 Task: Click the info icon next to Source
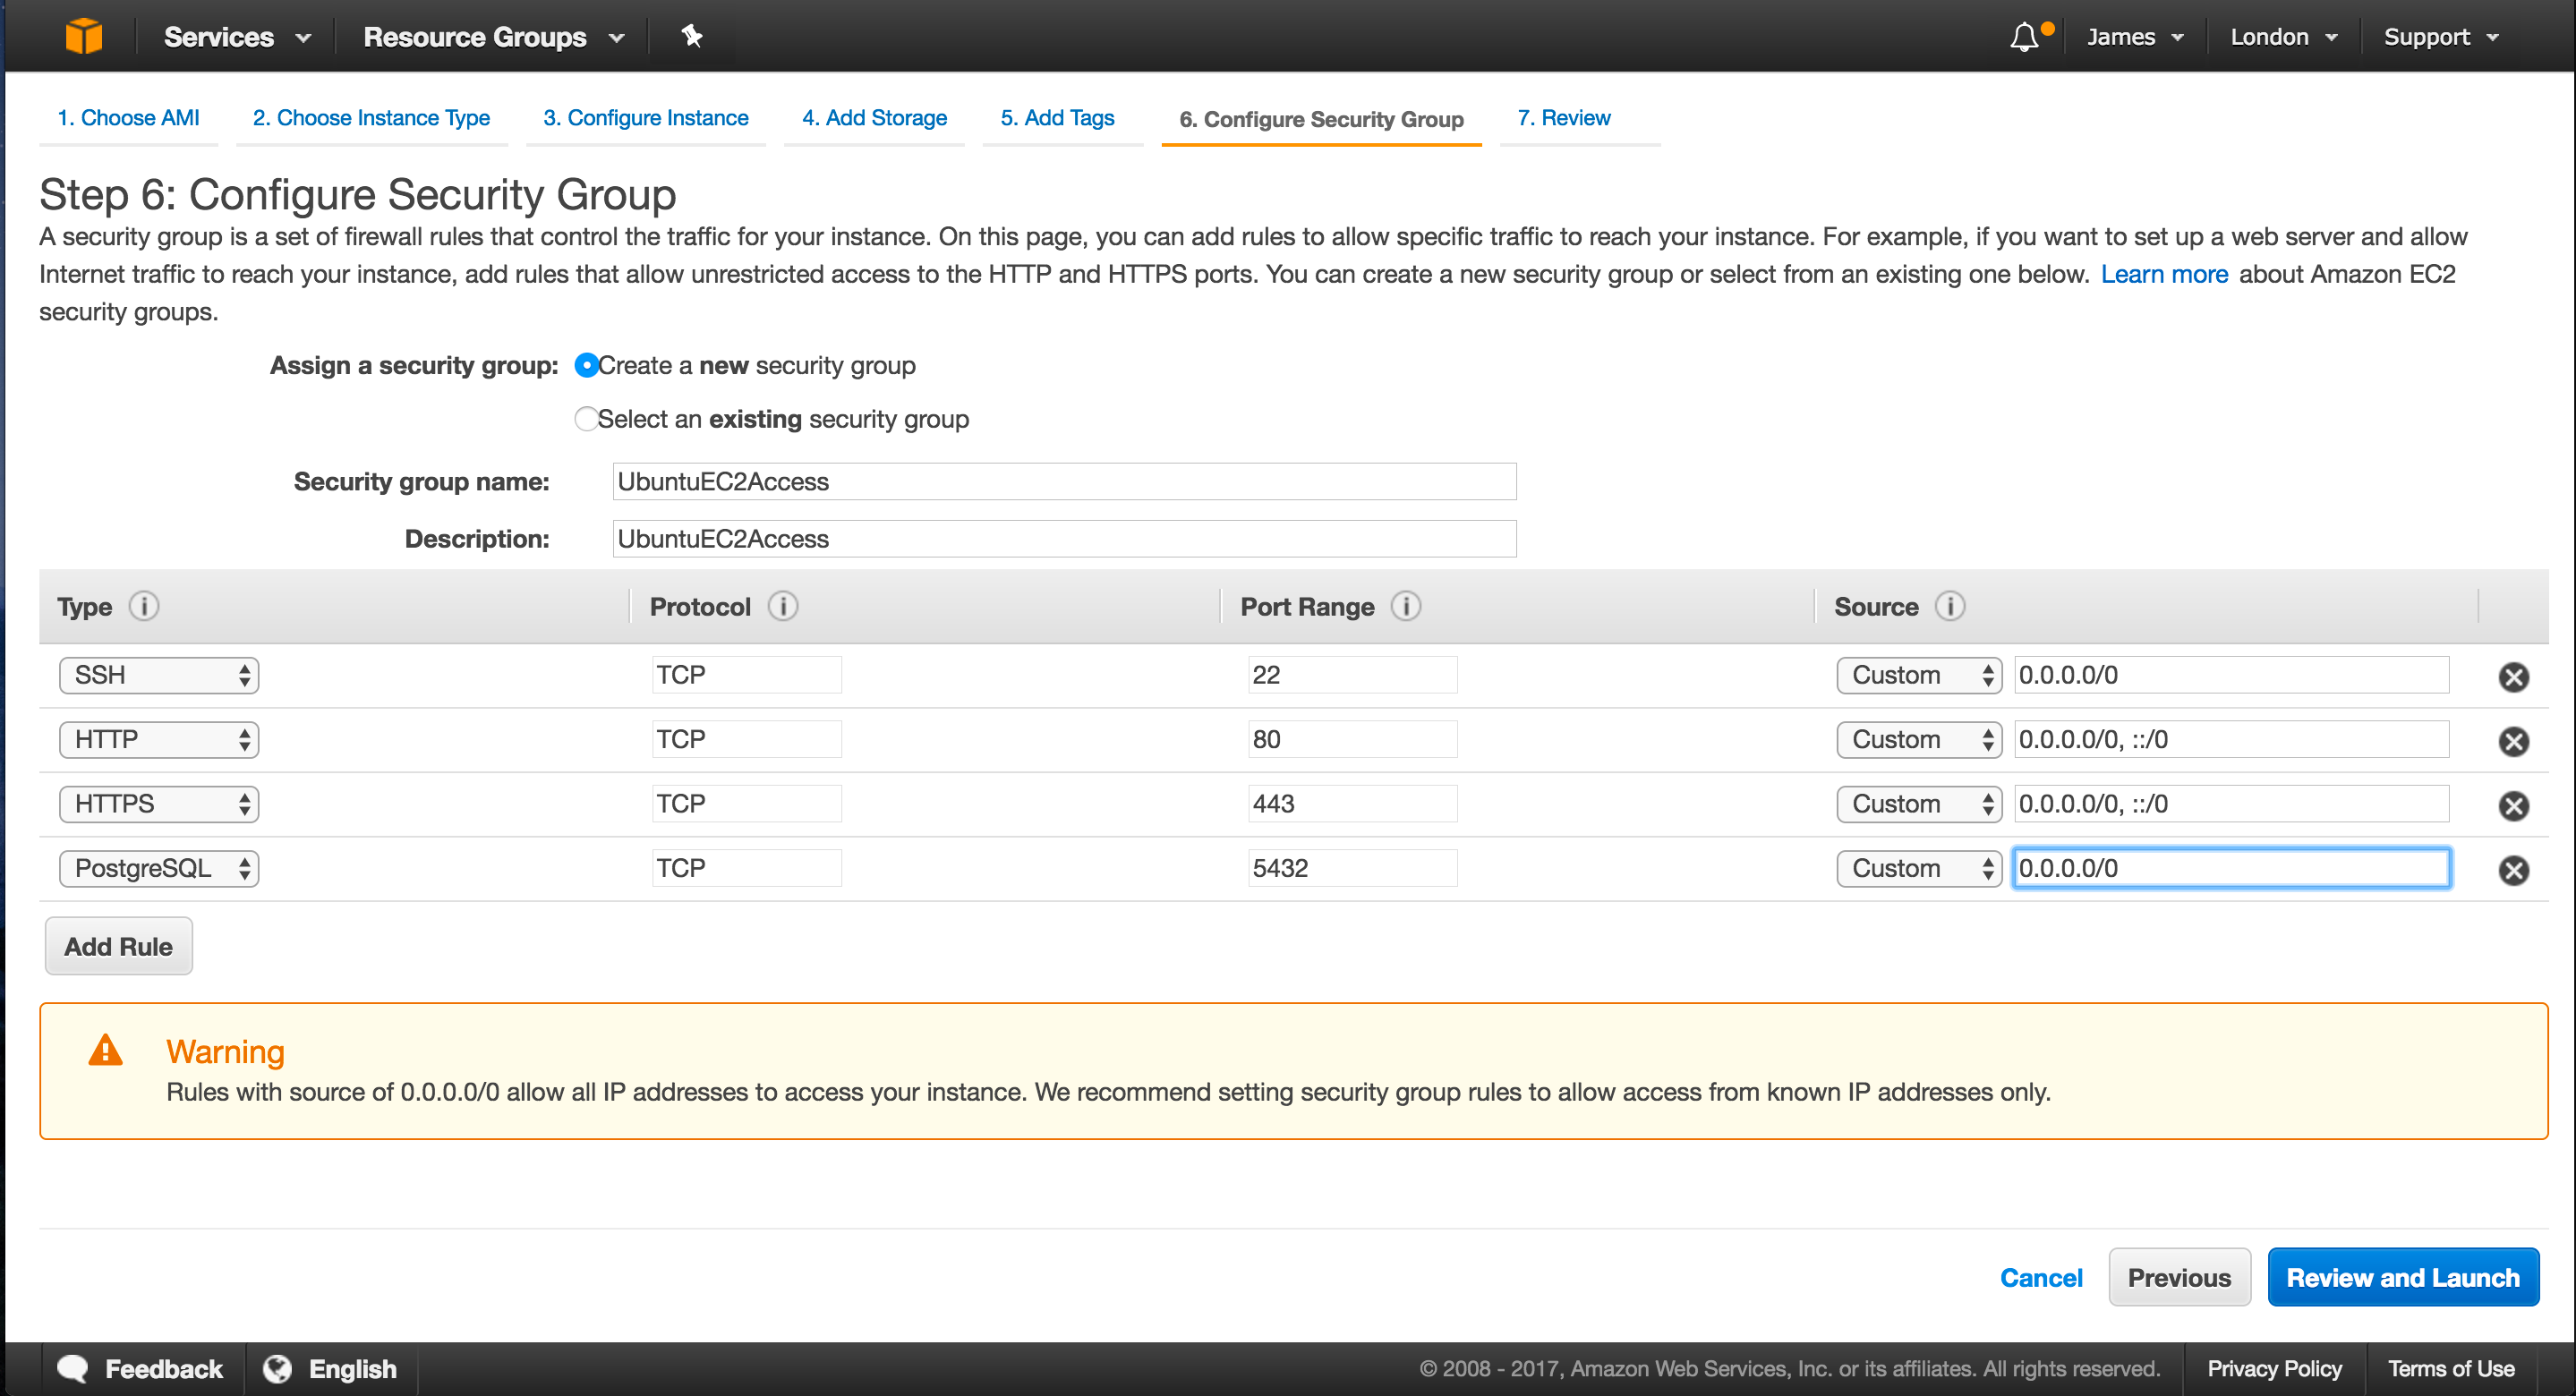point(1949,606)
